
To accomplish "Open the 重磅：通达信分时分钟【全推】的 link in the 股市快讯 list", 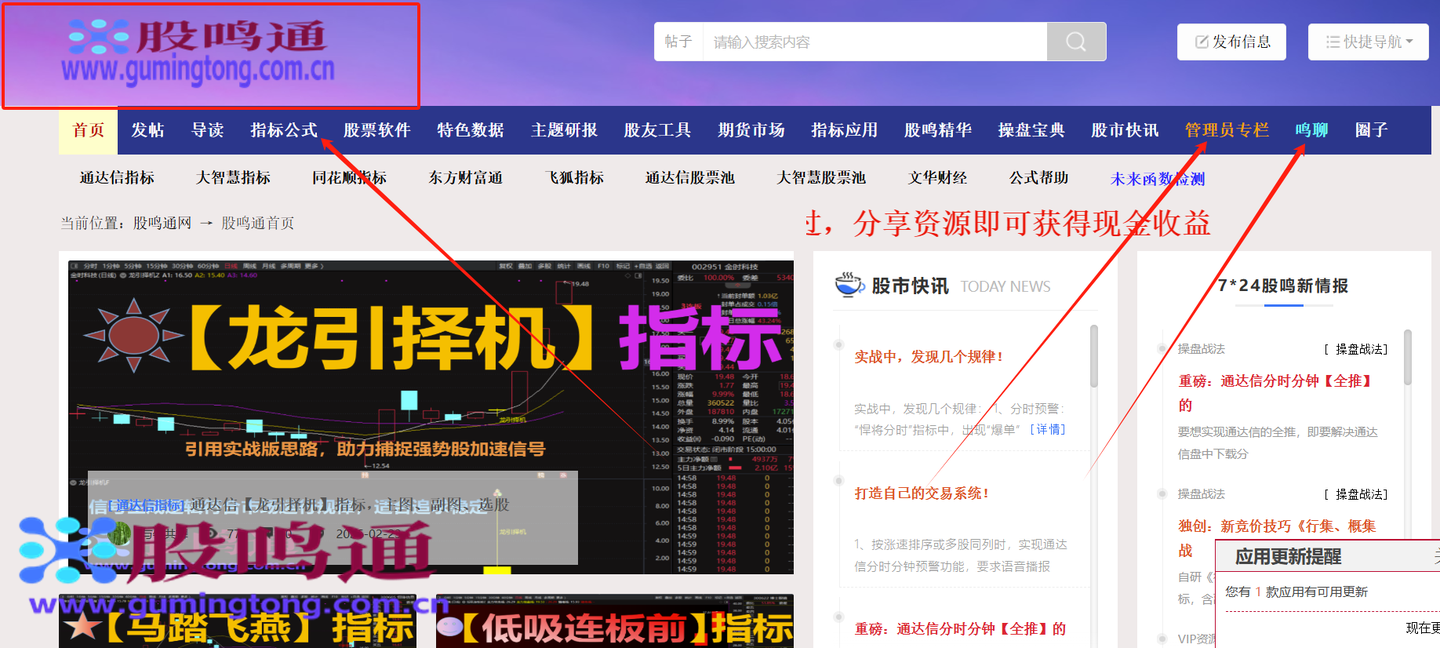I will [x=960, y=629].
